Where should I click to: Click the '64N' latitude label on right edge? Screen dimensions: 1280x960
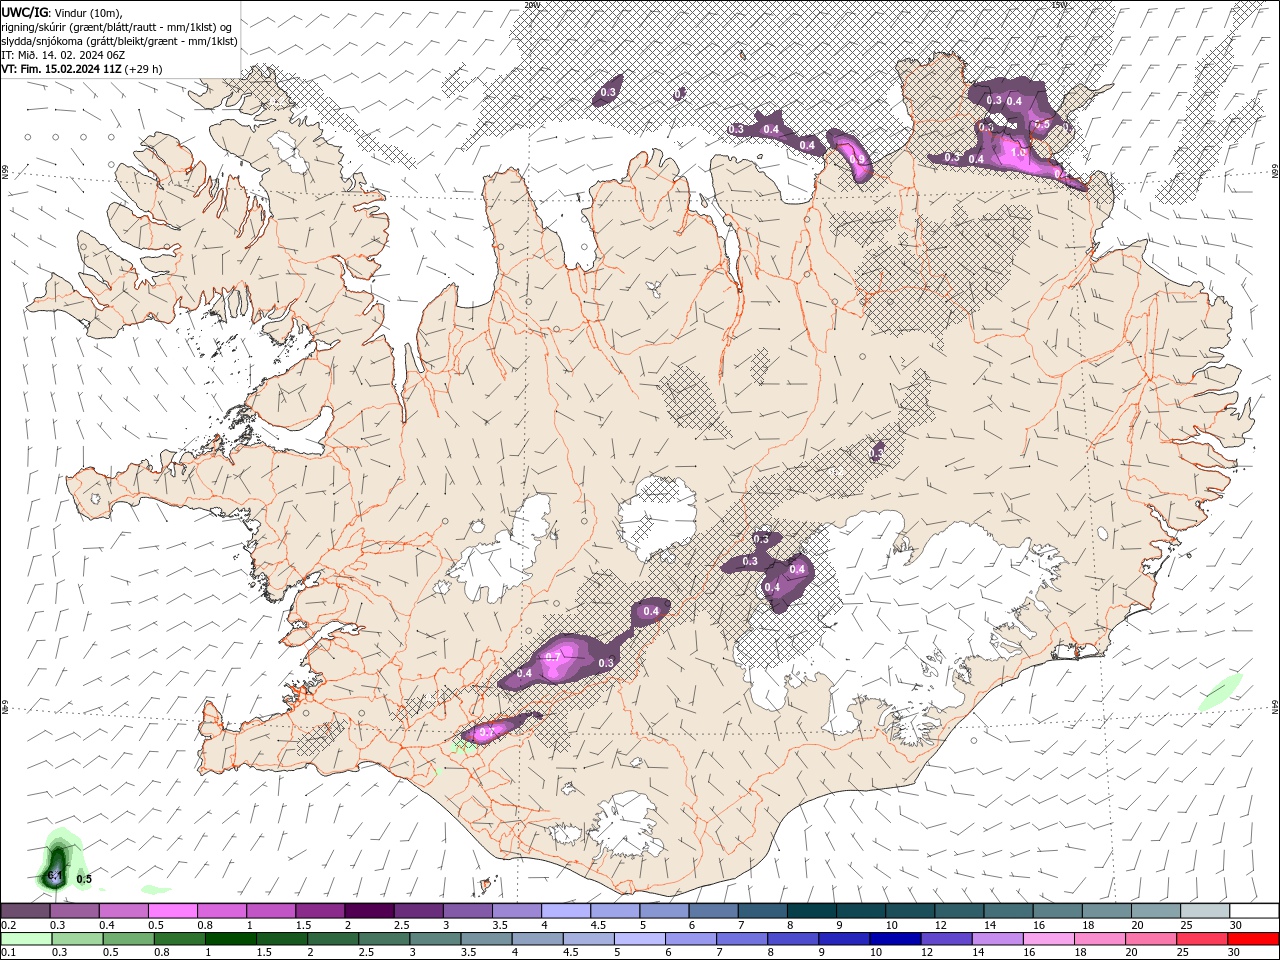pos(1275,706)
